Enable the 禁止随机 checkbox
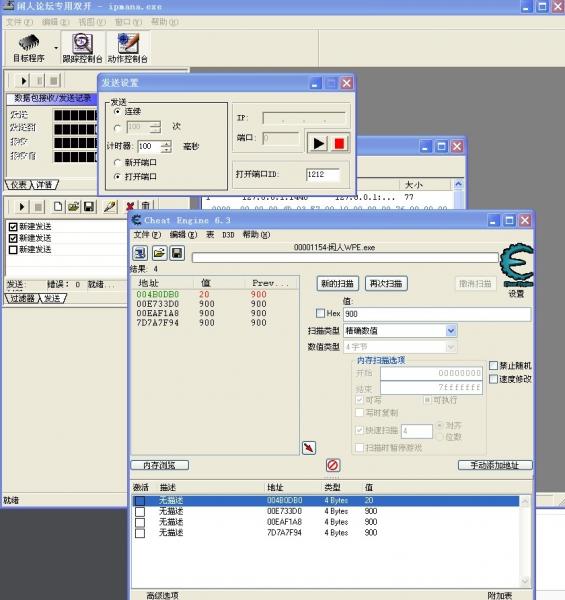 point(493,365)
